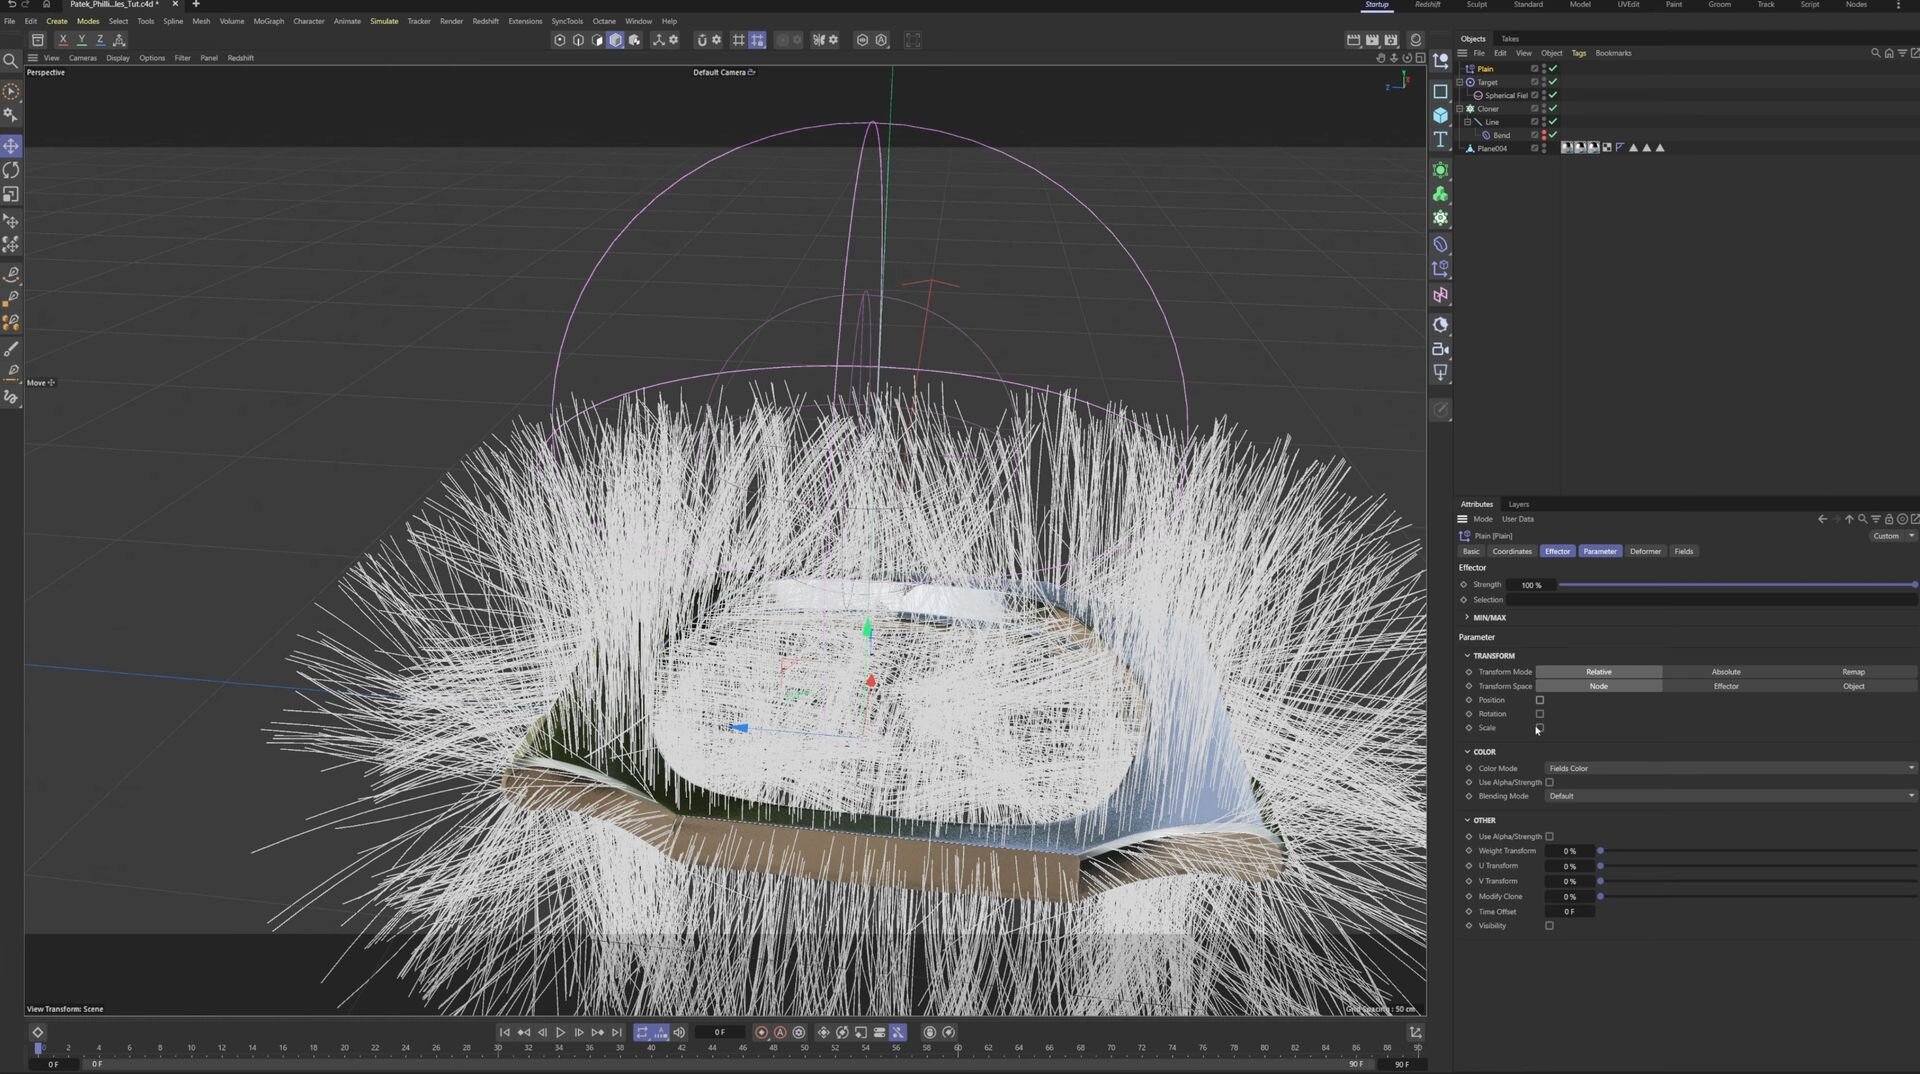Toggle Z axis lock

pyautogui.click(x=100, y=40)
